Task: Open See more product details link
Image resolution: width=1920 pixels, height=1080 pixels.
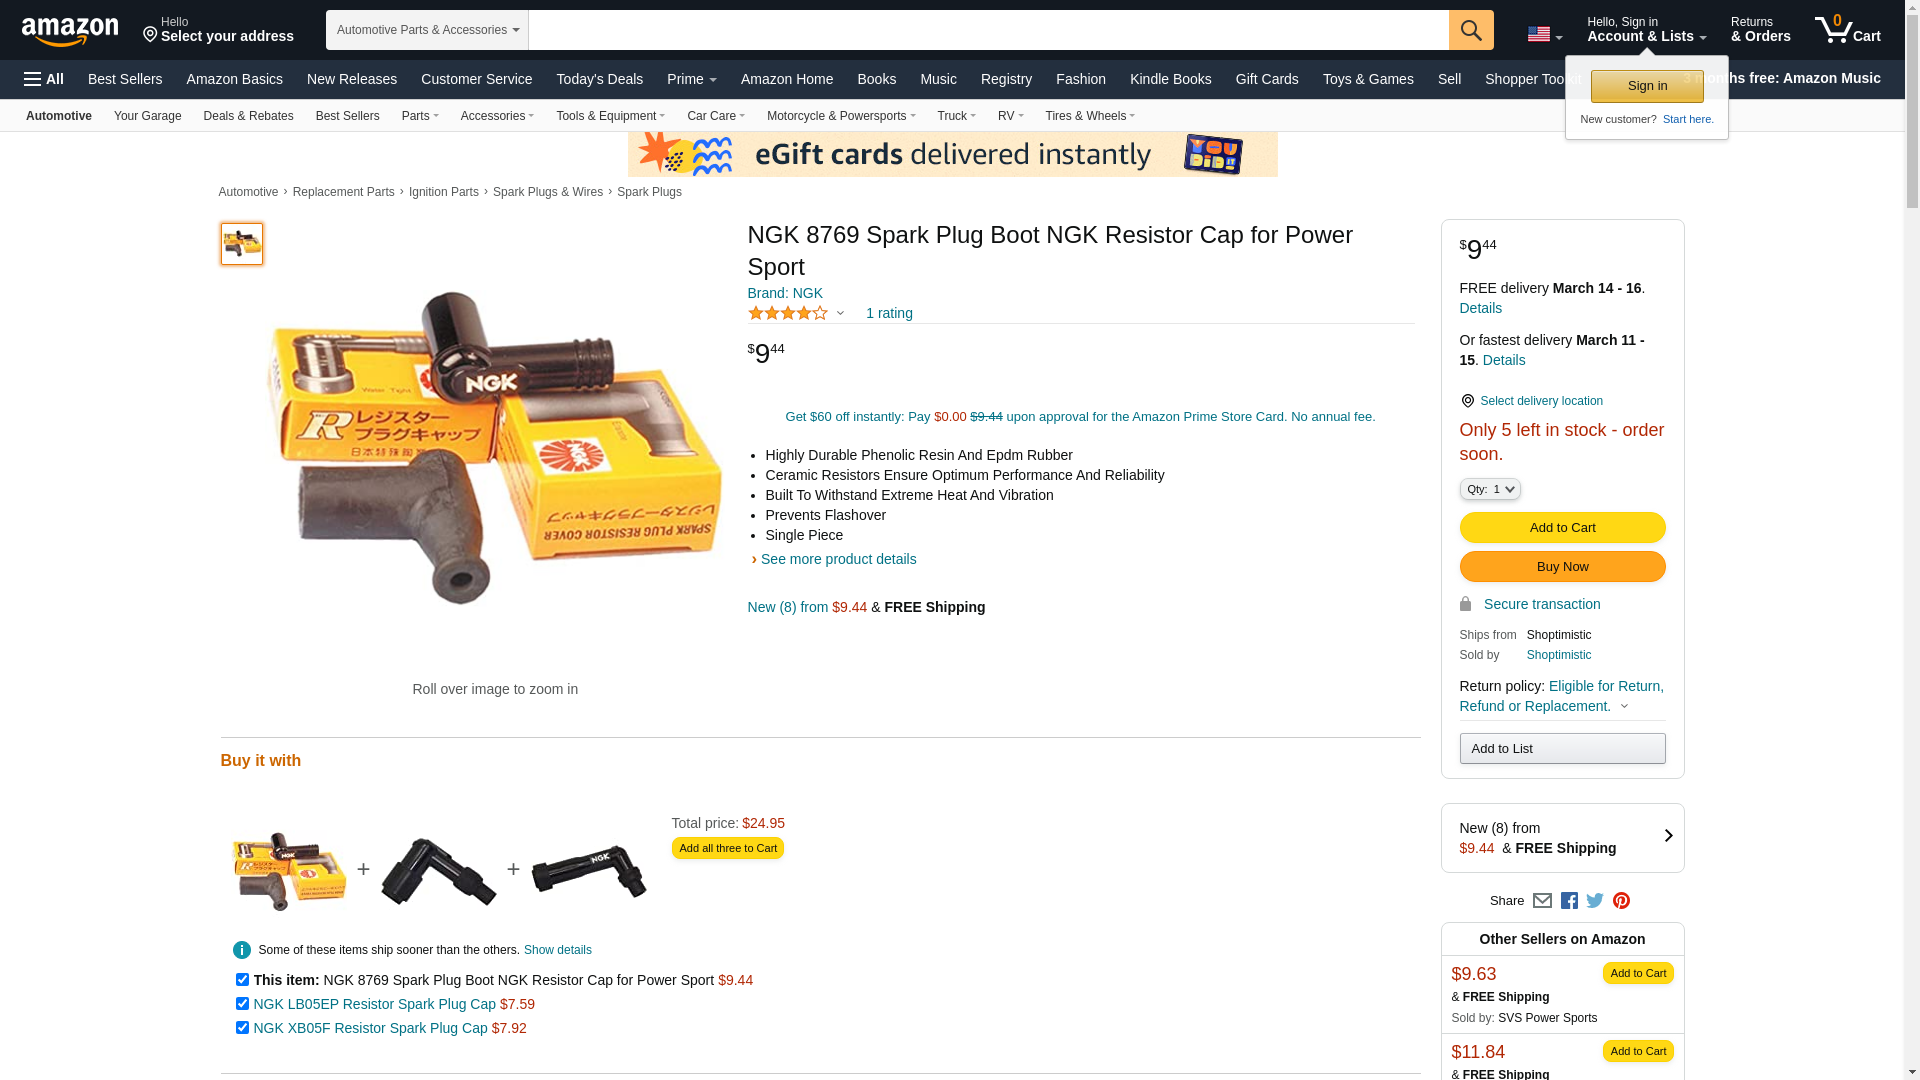Action: [838, 559]
